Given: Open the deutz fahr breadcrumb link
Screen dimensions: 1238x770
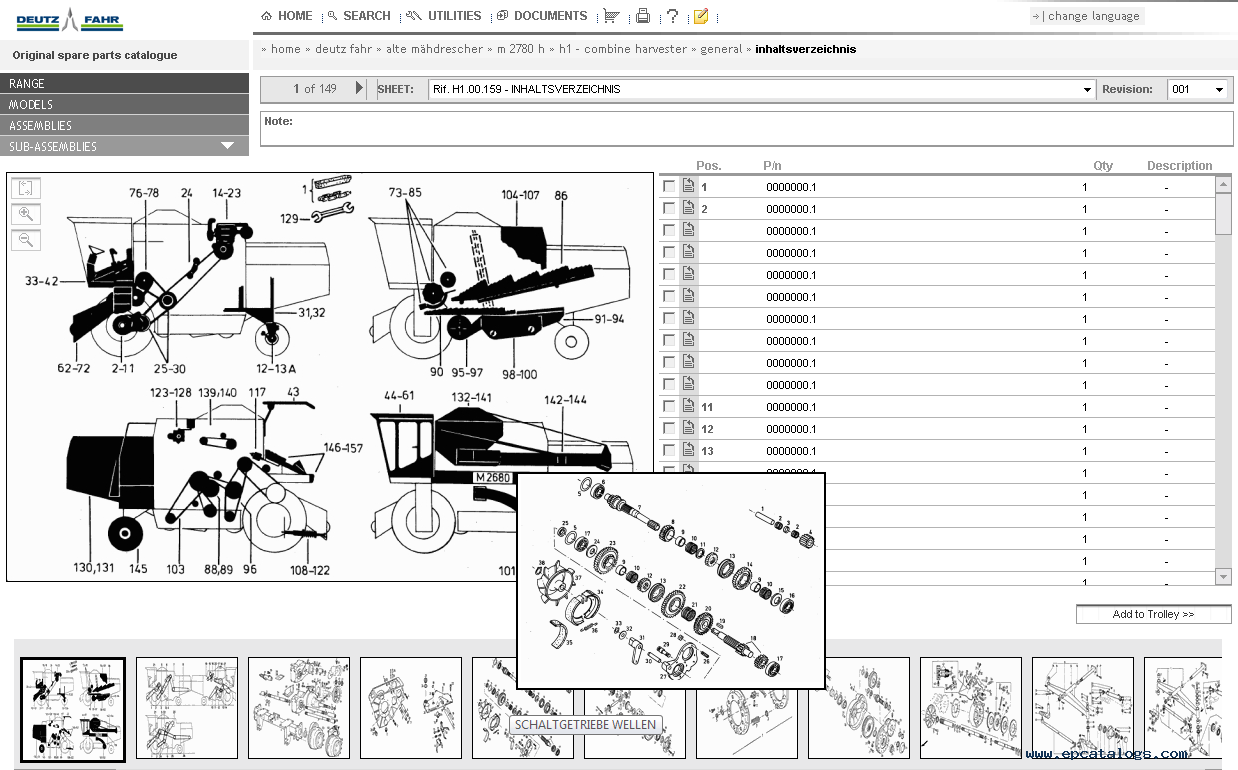Looking at the screenshot, I should coord(344,48).
